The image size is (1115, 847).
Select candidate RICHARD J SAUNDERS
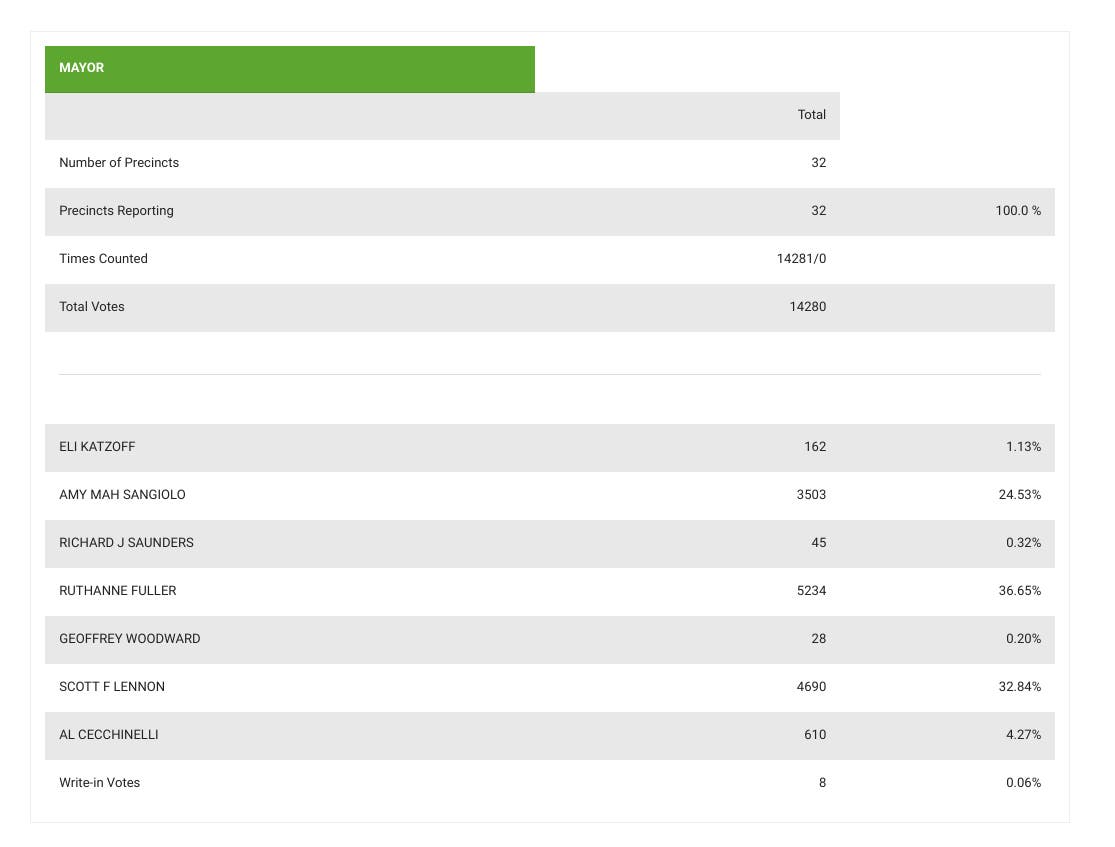126,543
